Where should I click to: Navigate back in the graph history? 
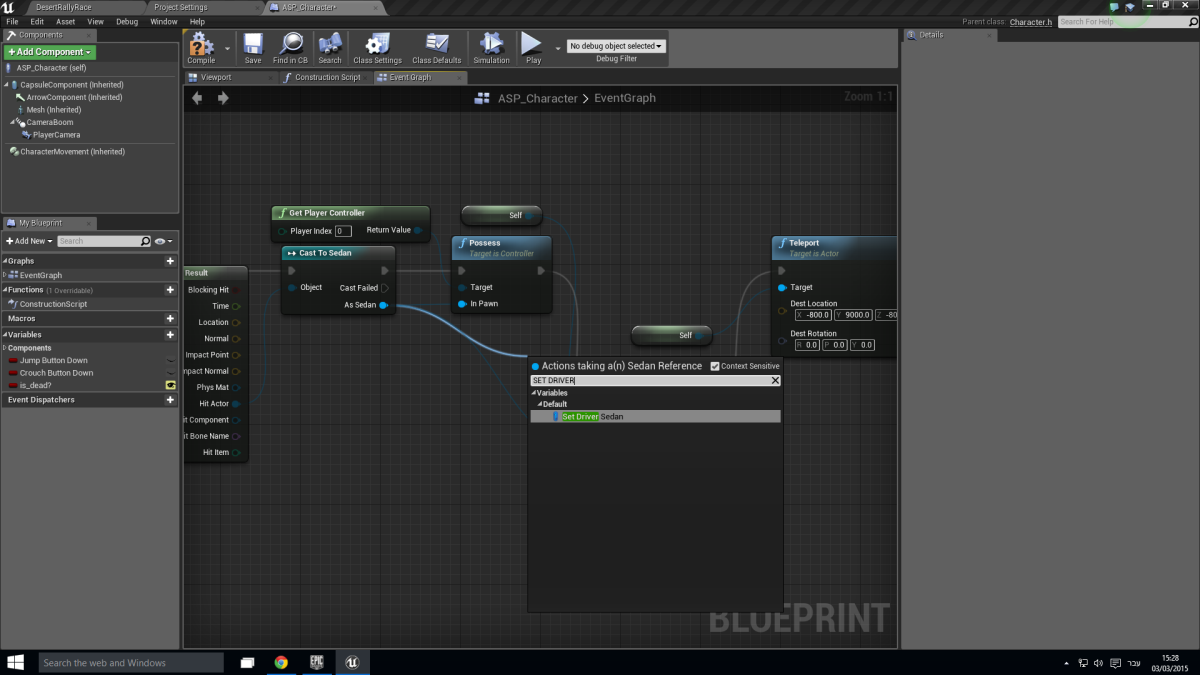tap(197, 98)
